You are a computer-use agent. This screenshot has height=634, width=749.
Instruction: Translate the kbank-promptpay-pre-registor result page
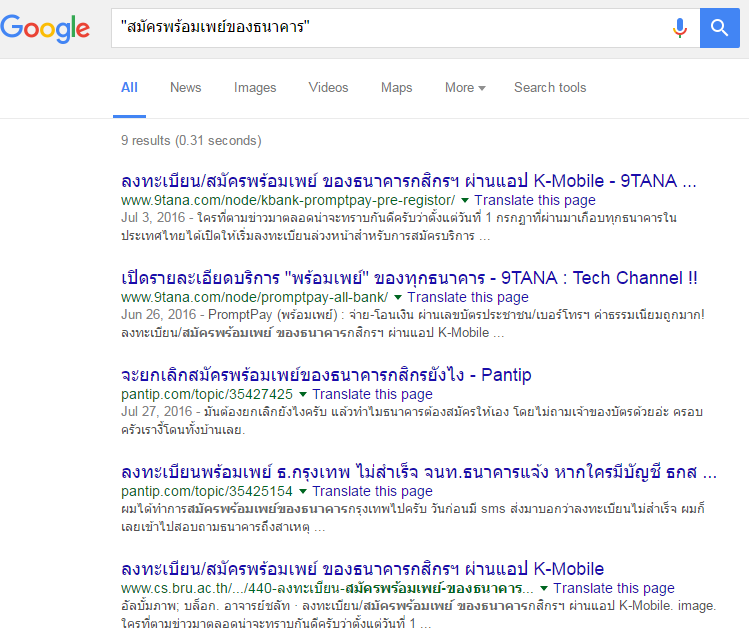pyautogui.click(x=535, y=200)
